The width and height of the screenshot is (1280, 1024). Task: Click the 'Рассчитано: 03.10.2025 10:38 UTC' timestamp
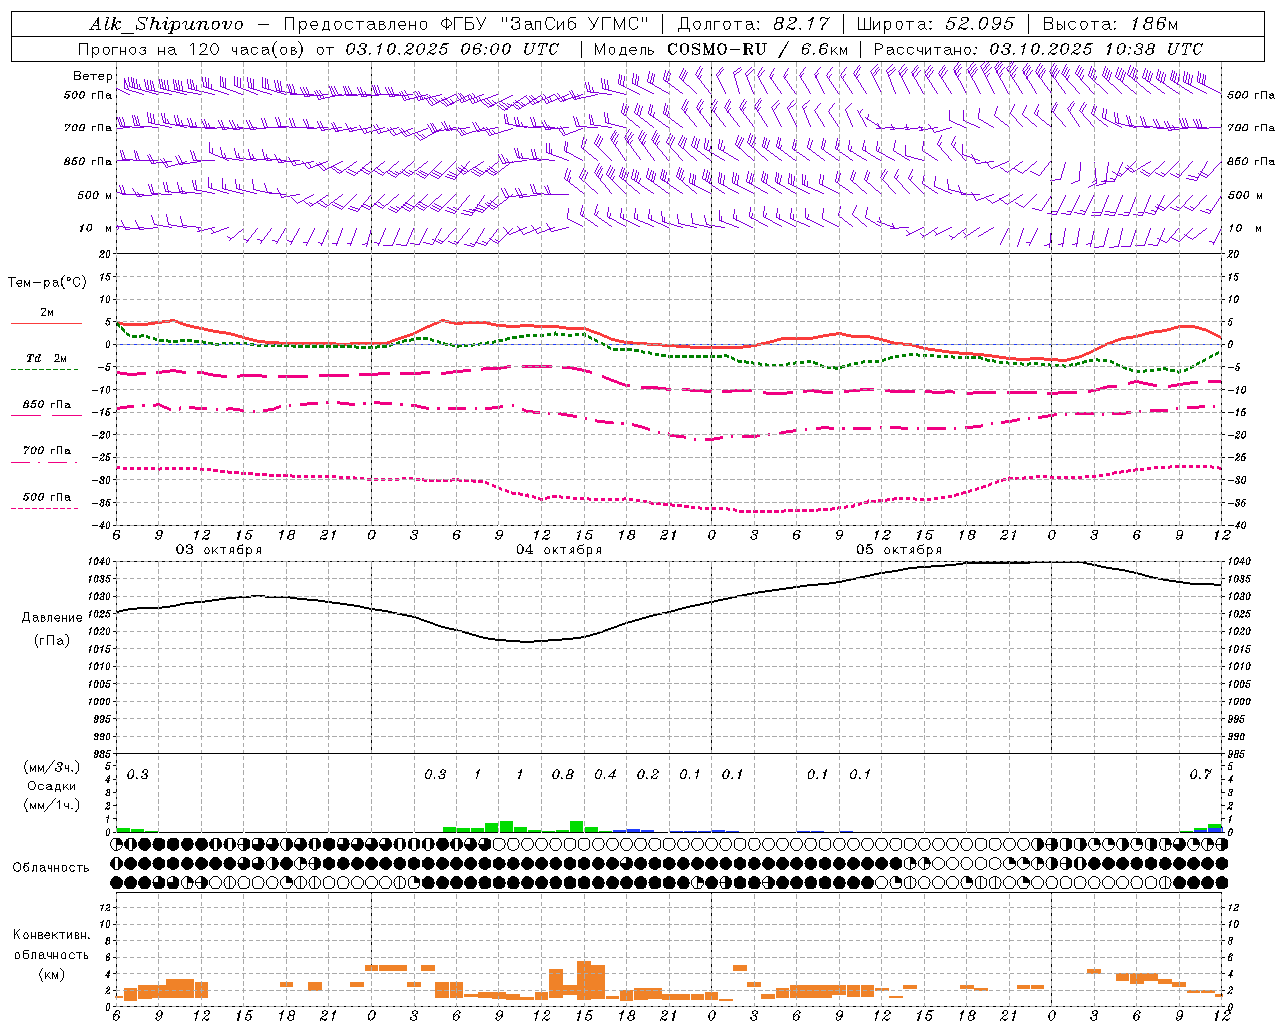pos(1038,49)
